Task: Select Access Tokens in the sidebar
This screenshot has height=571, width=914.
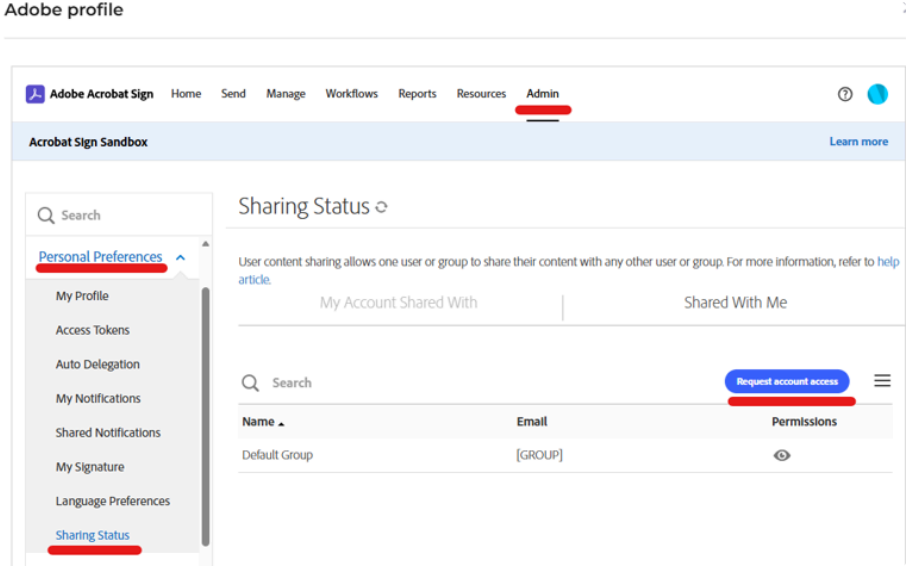Action: point(92,330)
